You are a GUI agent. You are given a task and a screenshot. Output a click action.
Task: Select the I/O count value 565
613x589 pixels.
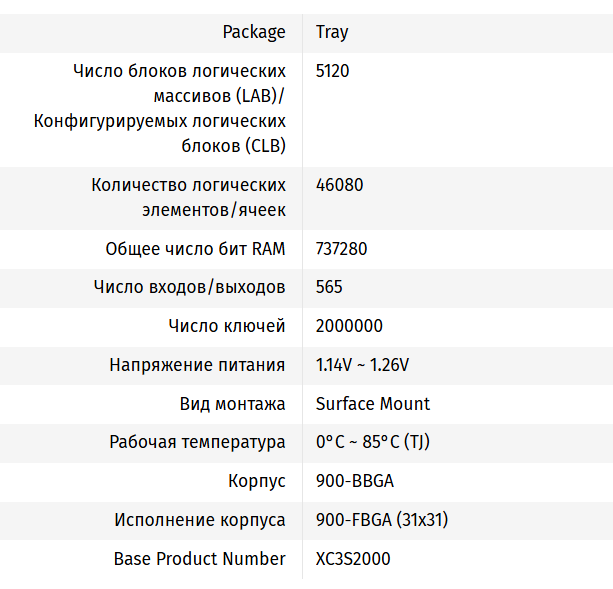329,287
